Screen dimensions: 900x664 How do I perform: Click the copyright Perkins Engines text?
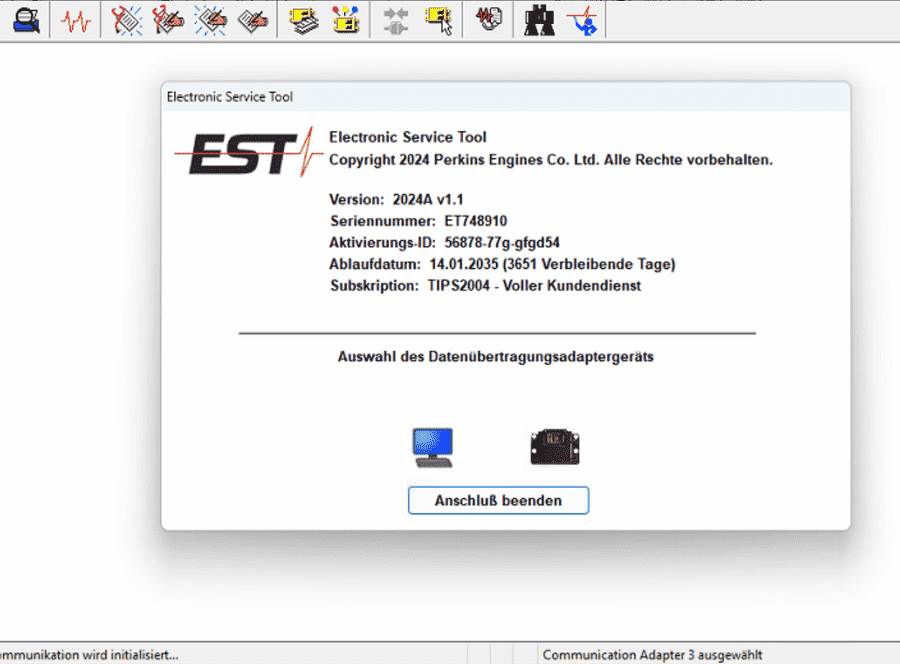click(551, 160)
